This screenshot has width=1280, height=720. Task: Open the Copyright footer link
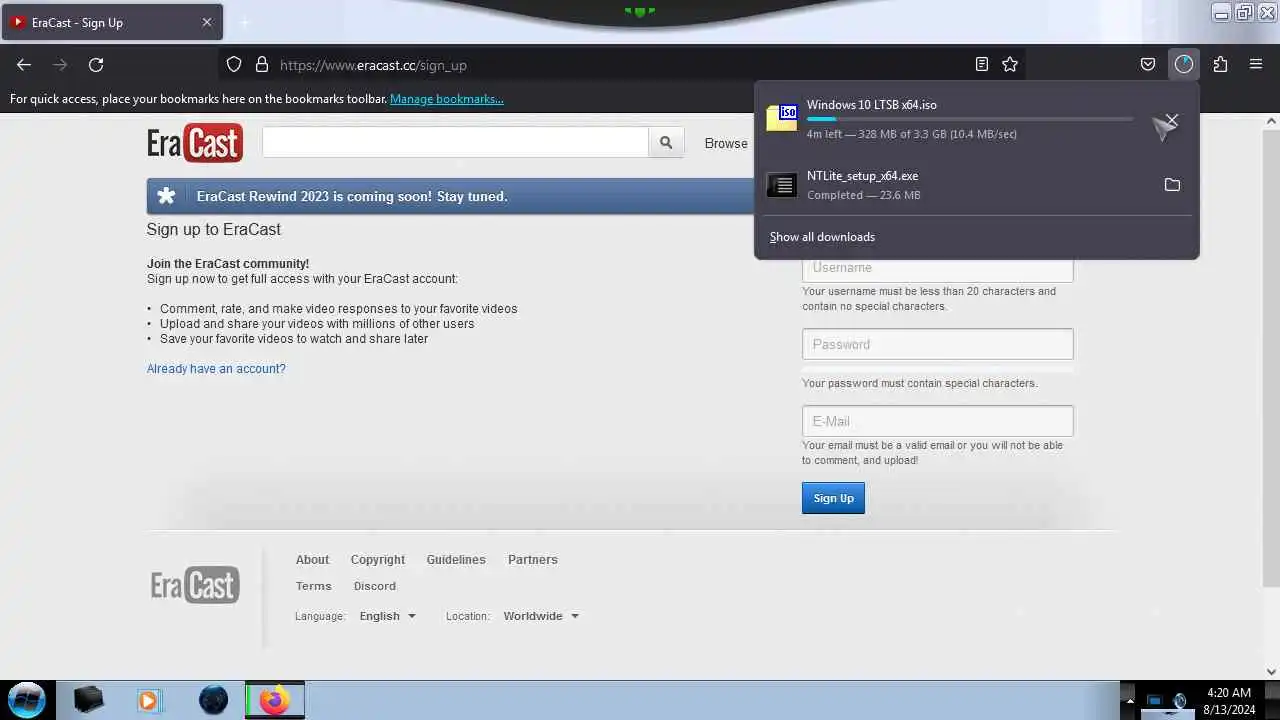pyautogui.click(x=378, y=560)
